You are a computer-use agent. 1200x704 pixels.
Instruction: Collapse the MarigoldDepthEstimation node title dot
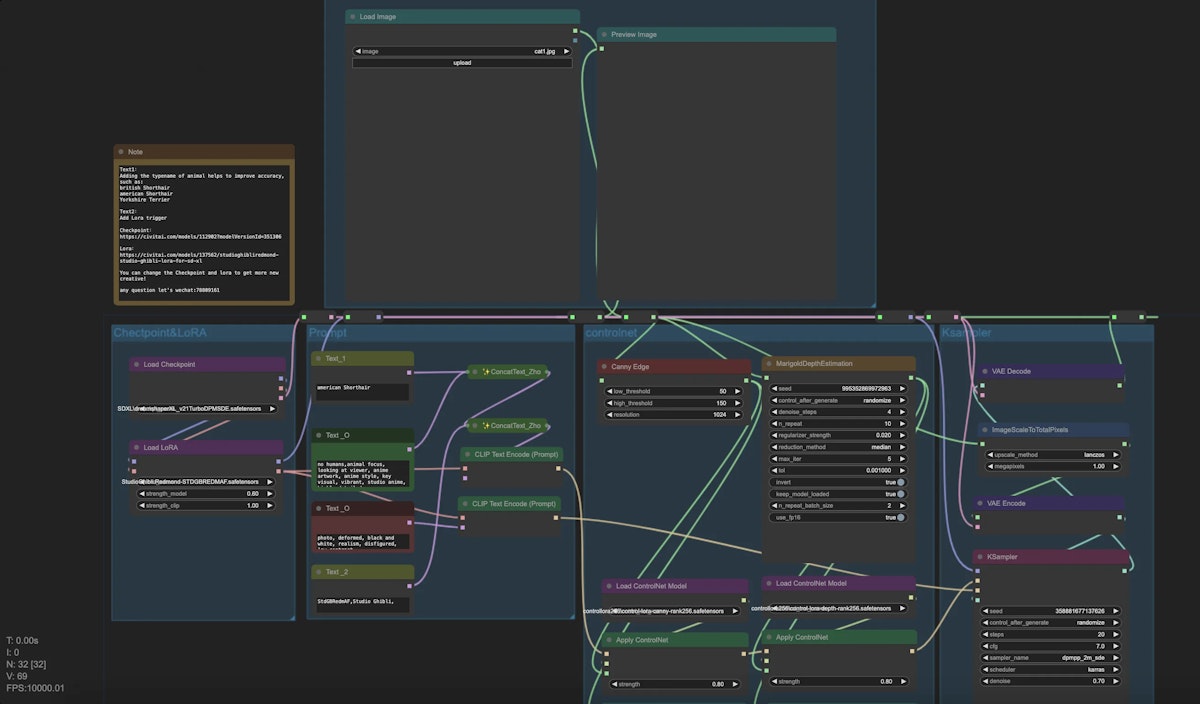(769, 364)
